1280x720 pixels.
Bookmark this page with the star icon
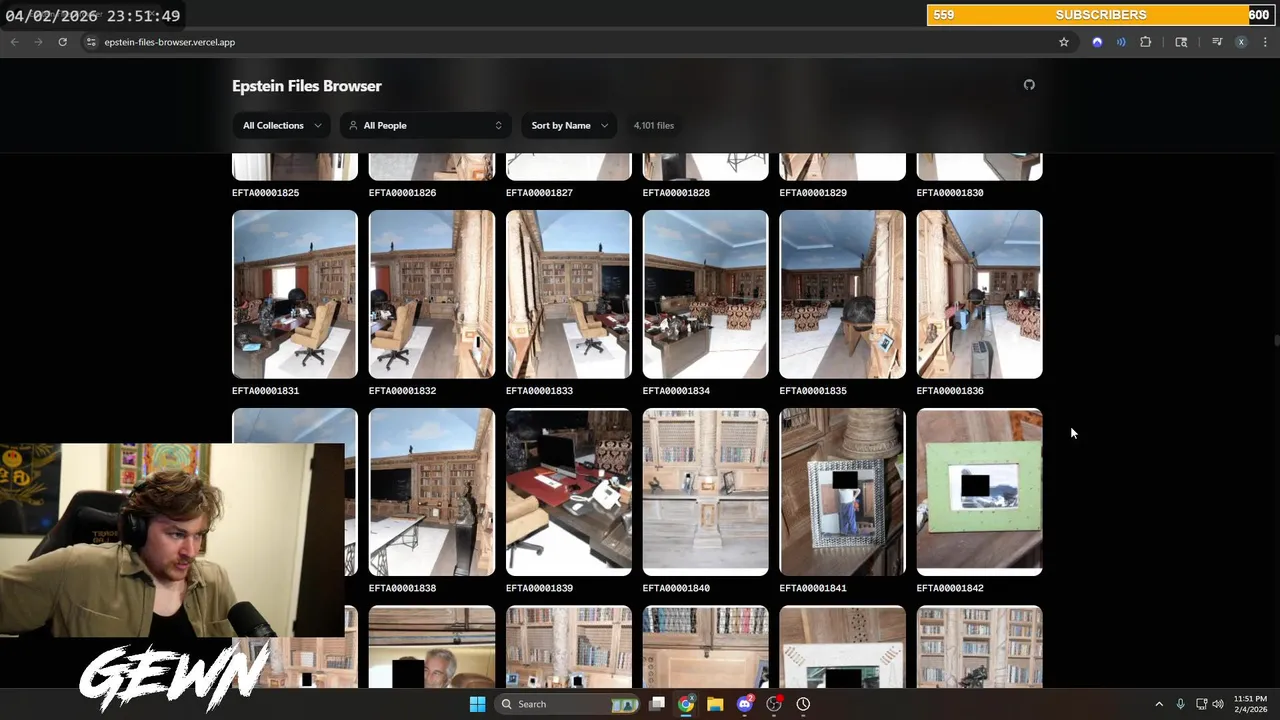point(1064,42)
